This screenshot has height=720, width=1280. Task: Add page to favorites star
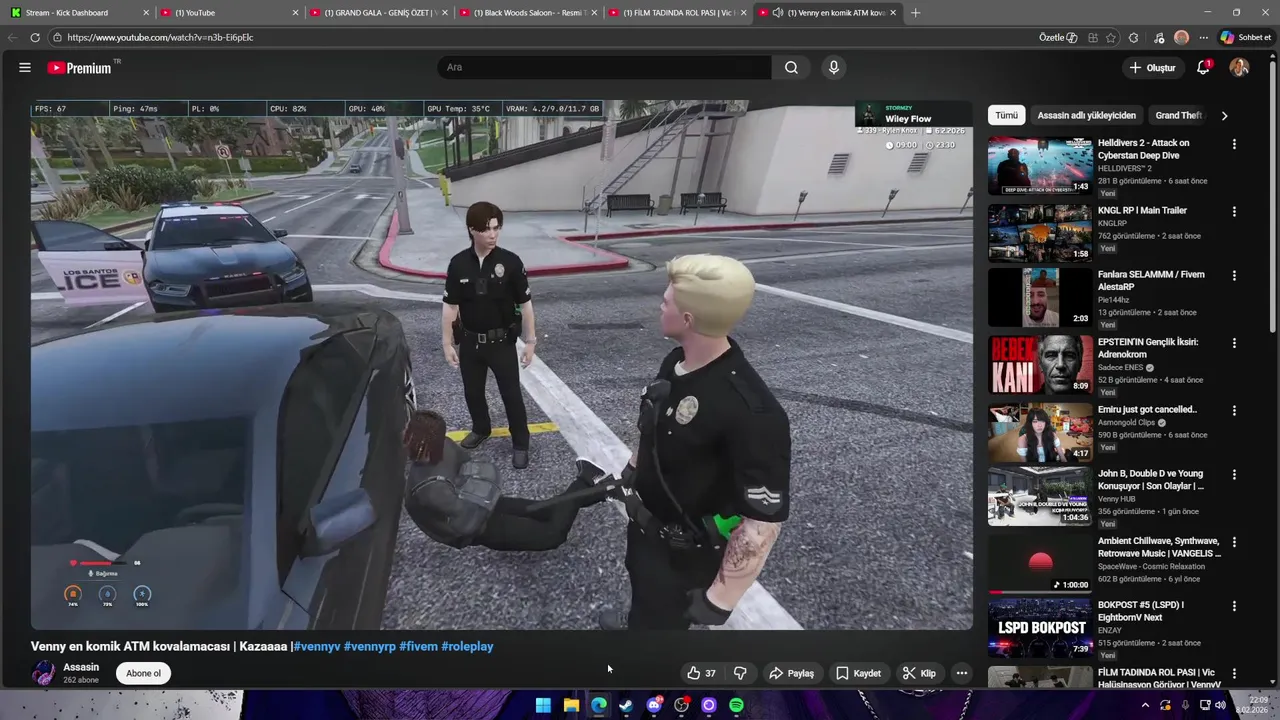(x=1112, y=37)
